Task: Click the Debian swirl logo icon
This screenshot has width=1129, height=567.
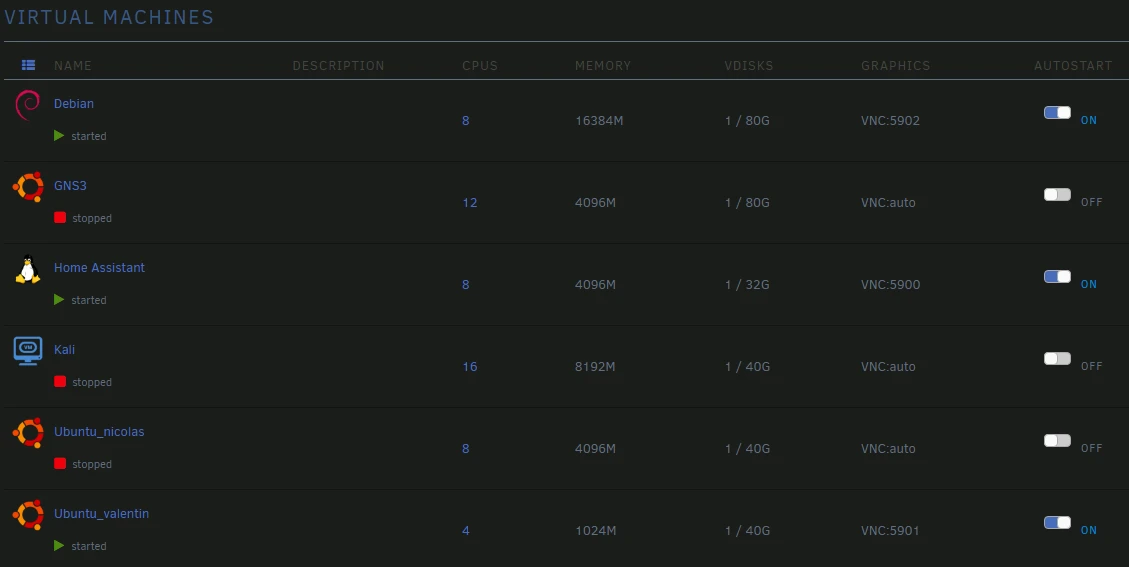Action: click(28, 105)
